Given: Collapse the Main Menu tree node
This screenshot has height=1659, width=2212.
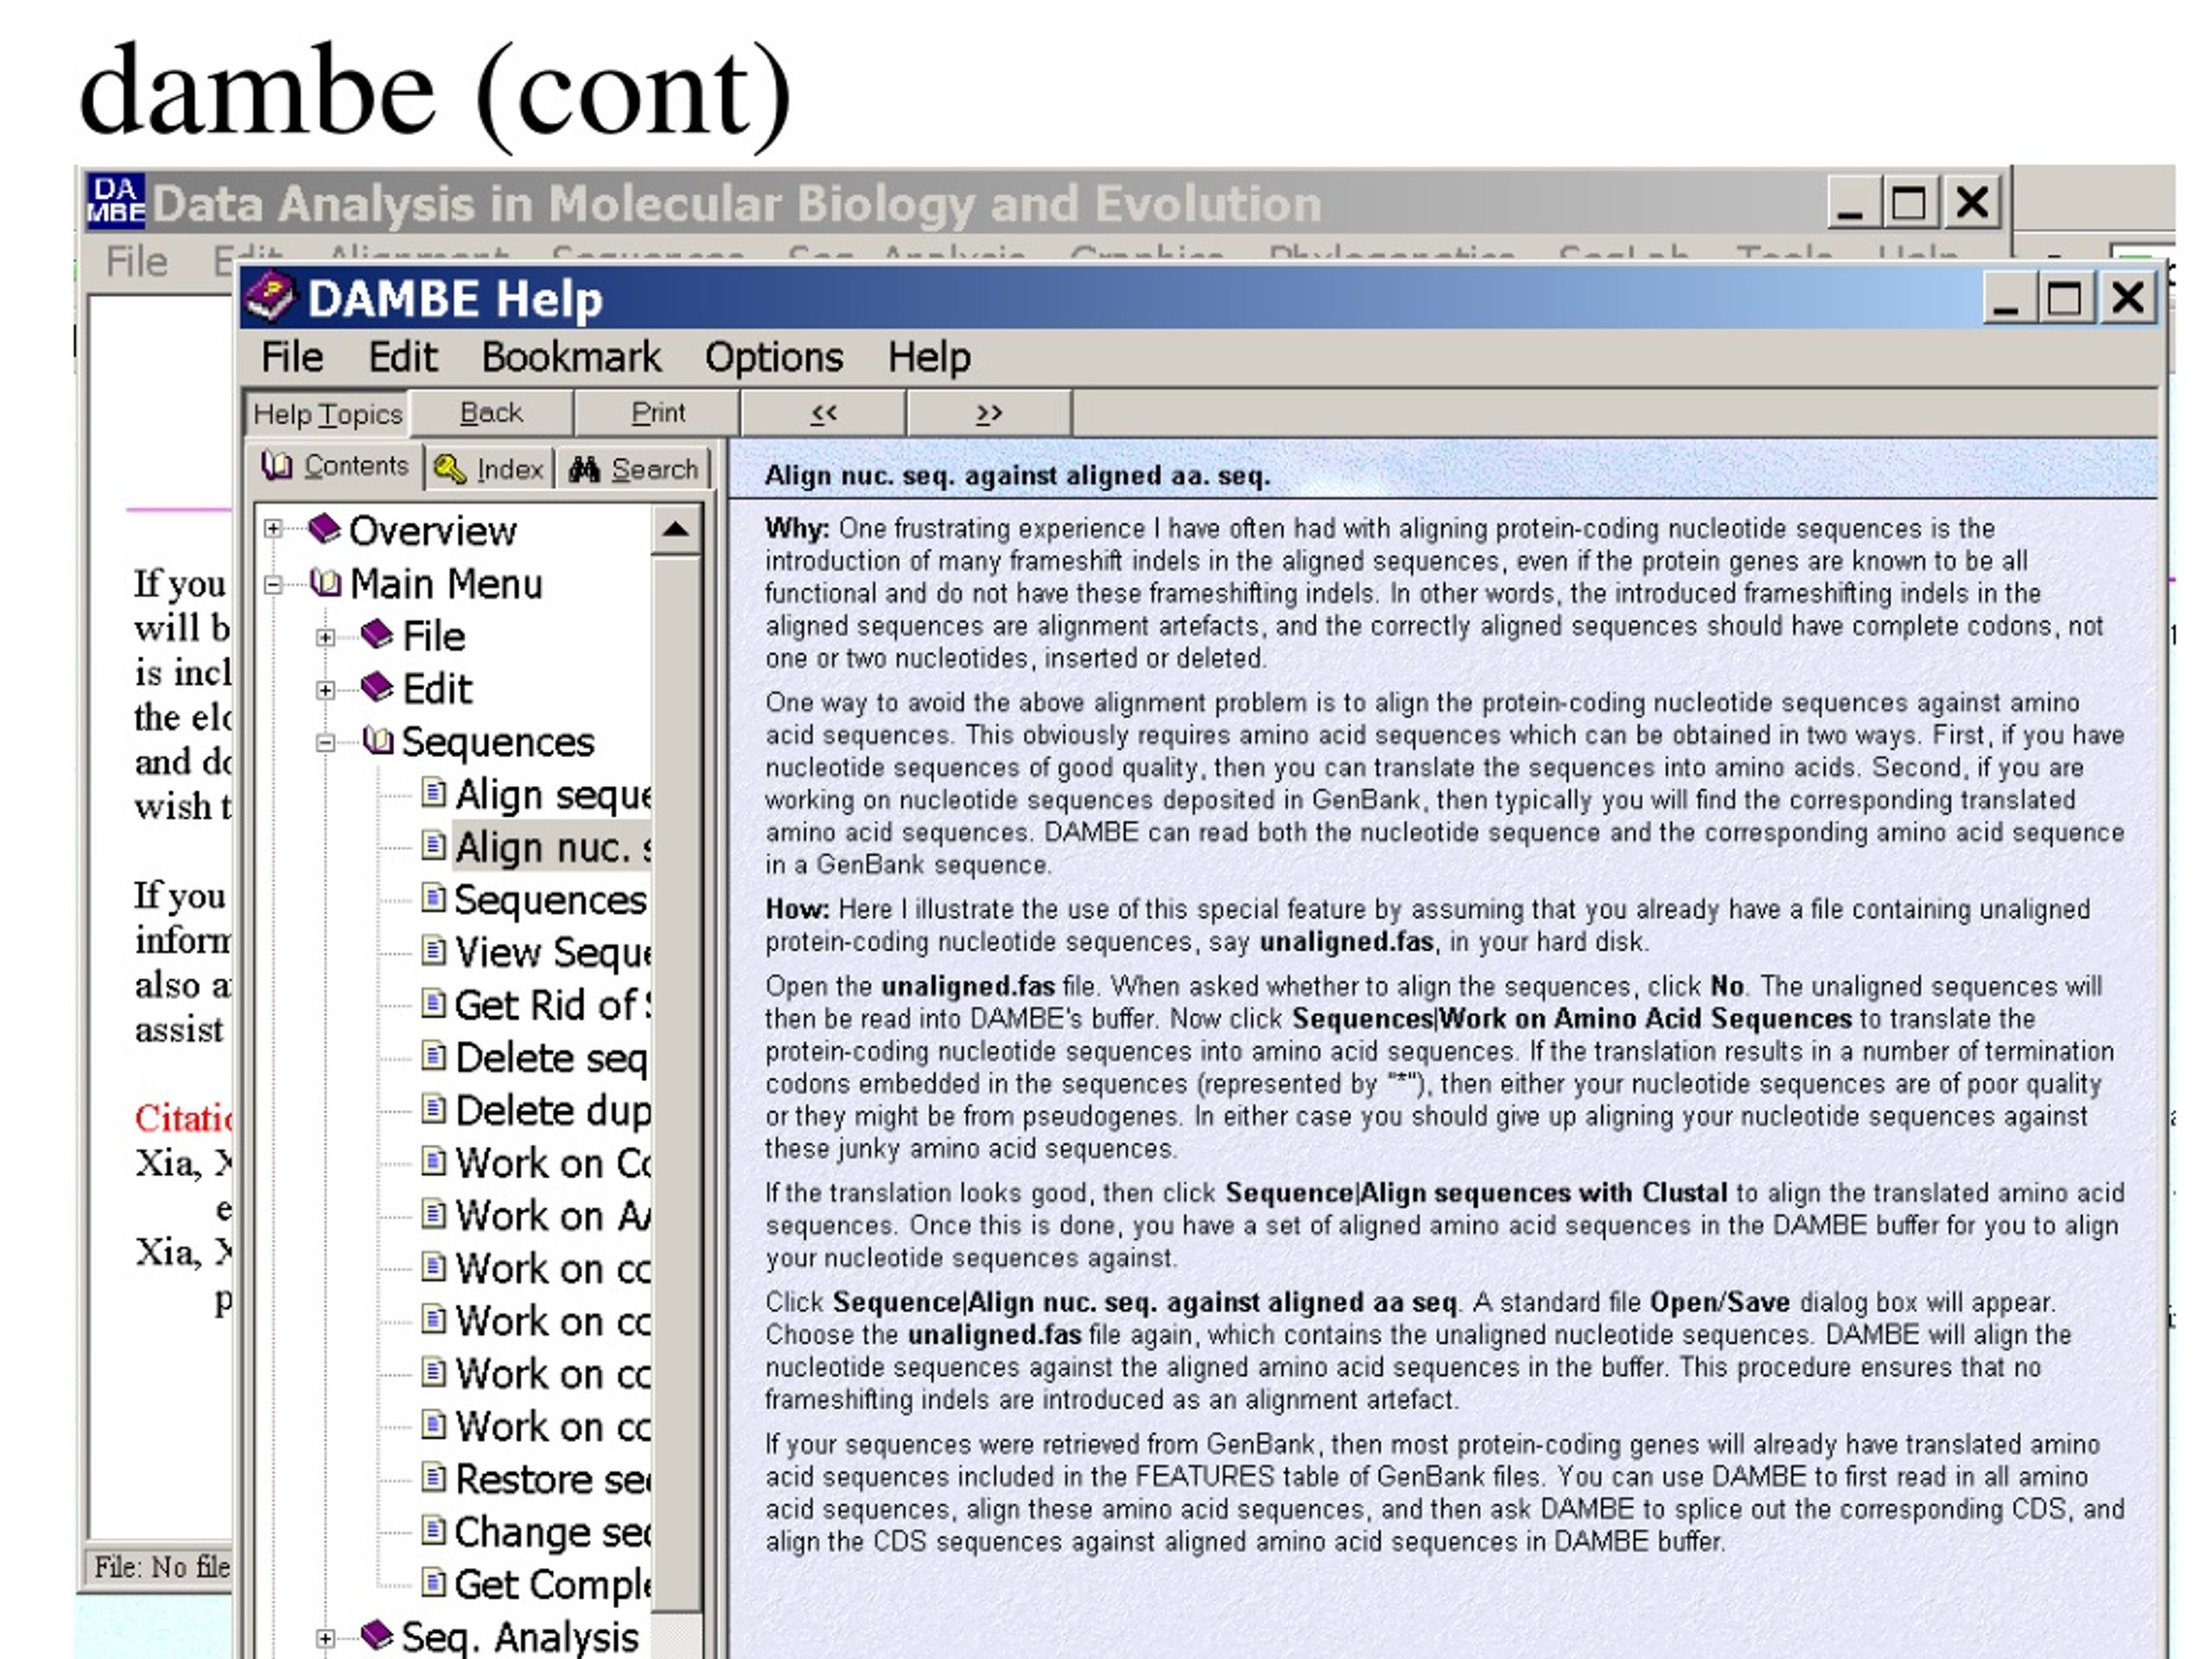Looking at the screenshot, I should 273,584.
